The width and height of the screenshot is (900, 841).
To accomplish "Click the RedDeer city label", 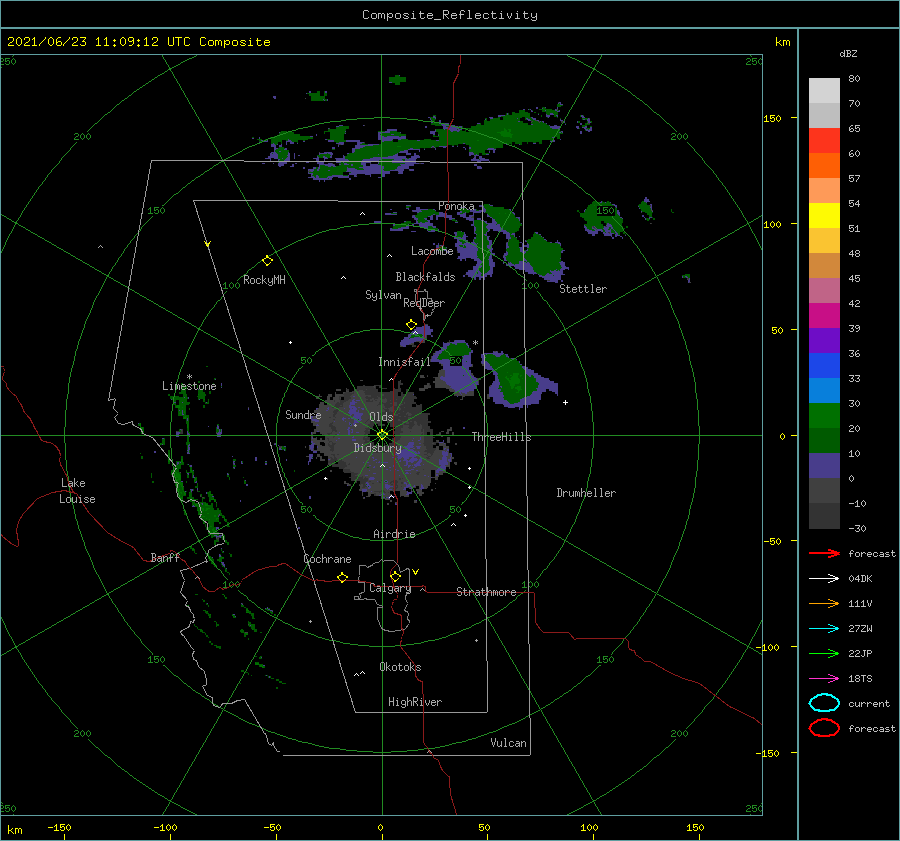I will click(x=424, y=303).
